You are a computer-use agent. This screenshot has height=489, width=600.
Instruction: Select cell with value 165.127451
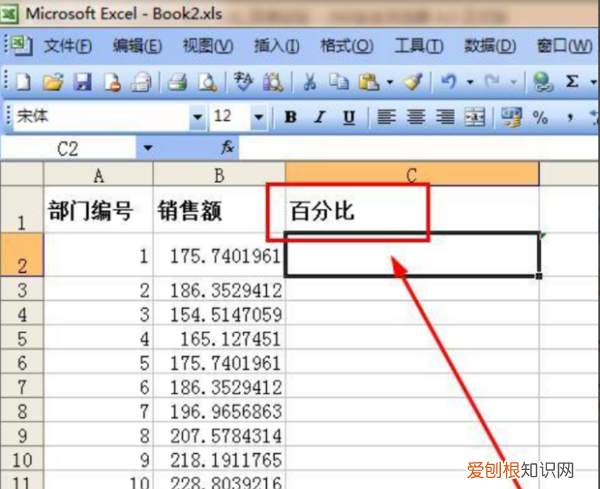tap(219, 337)
